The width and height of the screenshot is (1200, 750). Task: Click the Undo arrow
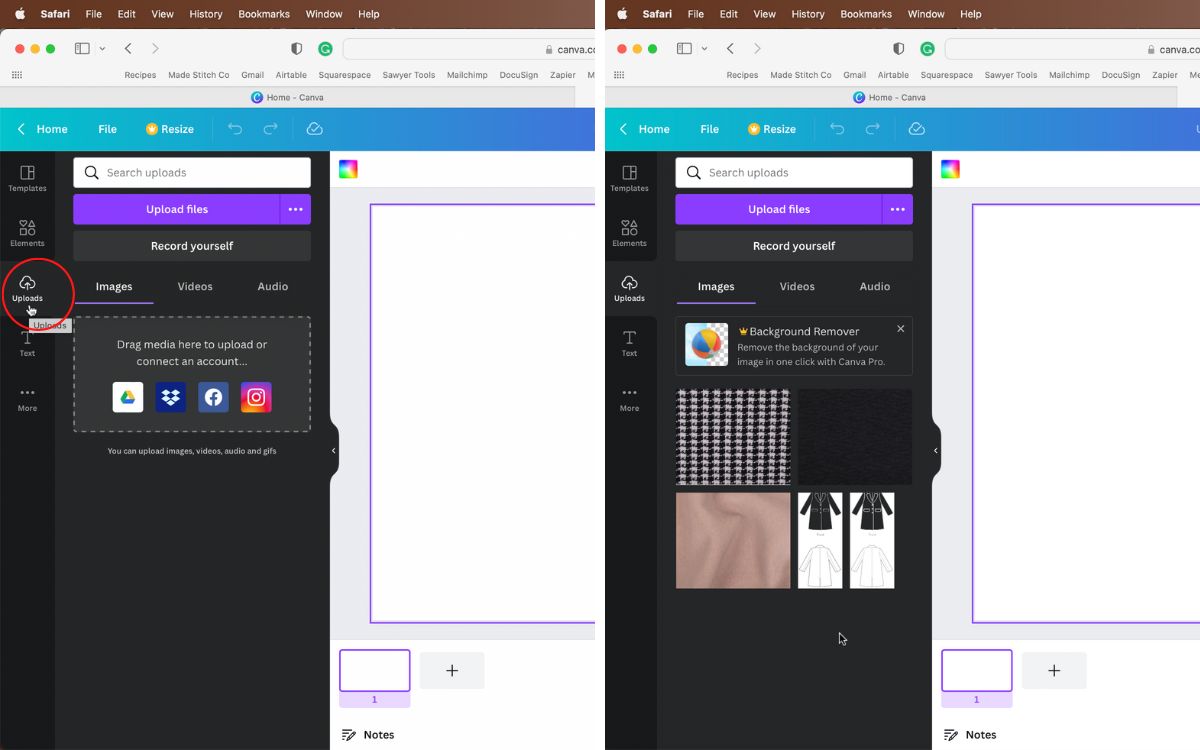pos(235,129)
